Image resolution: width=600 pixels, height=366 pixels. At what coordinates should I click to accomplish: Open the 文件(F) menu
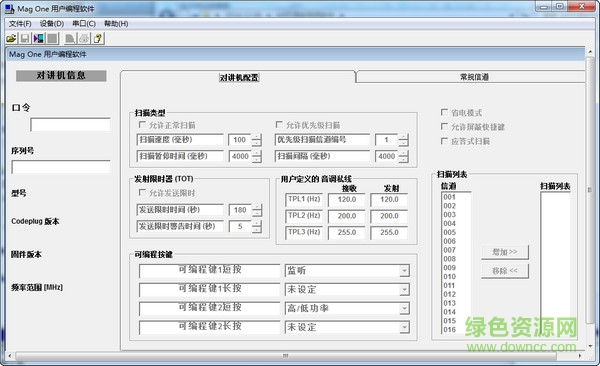pyautogui.click(x=20, y=24)
